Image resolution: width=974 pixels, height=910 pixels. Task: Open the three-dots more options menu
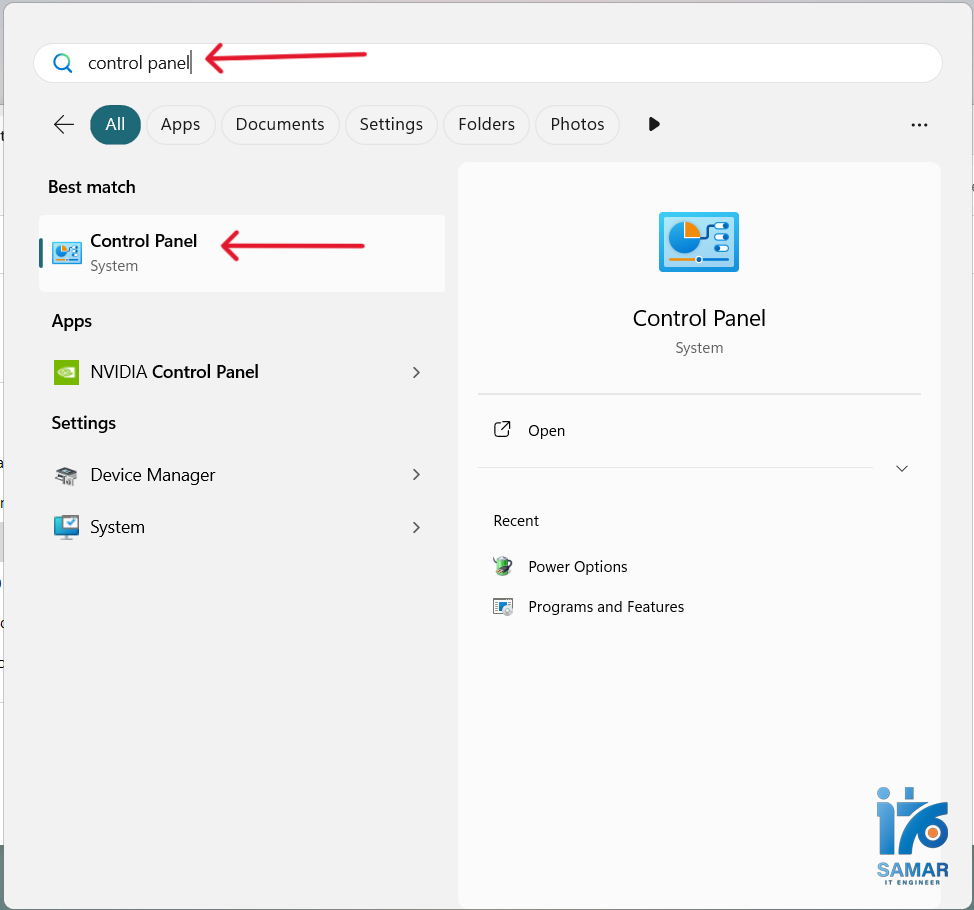(919, 125)
